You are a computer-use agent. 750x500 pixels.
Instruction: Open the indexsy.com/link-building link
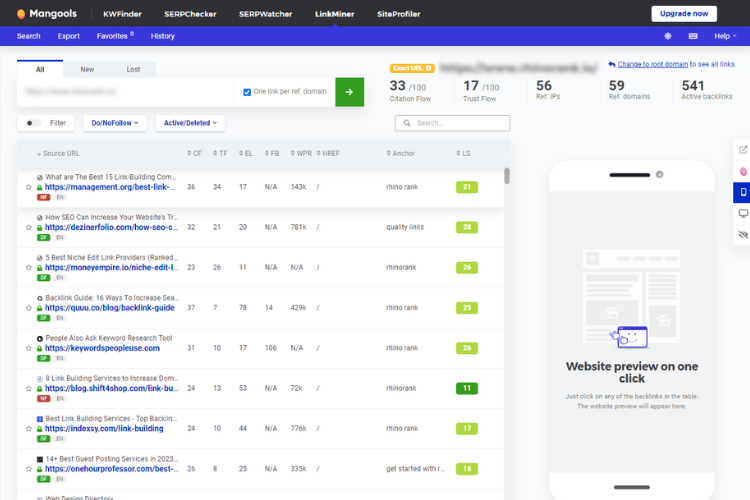coord(104,428)
